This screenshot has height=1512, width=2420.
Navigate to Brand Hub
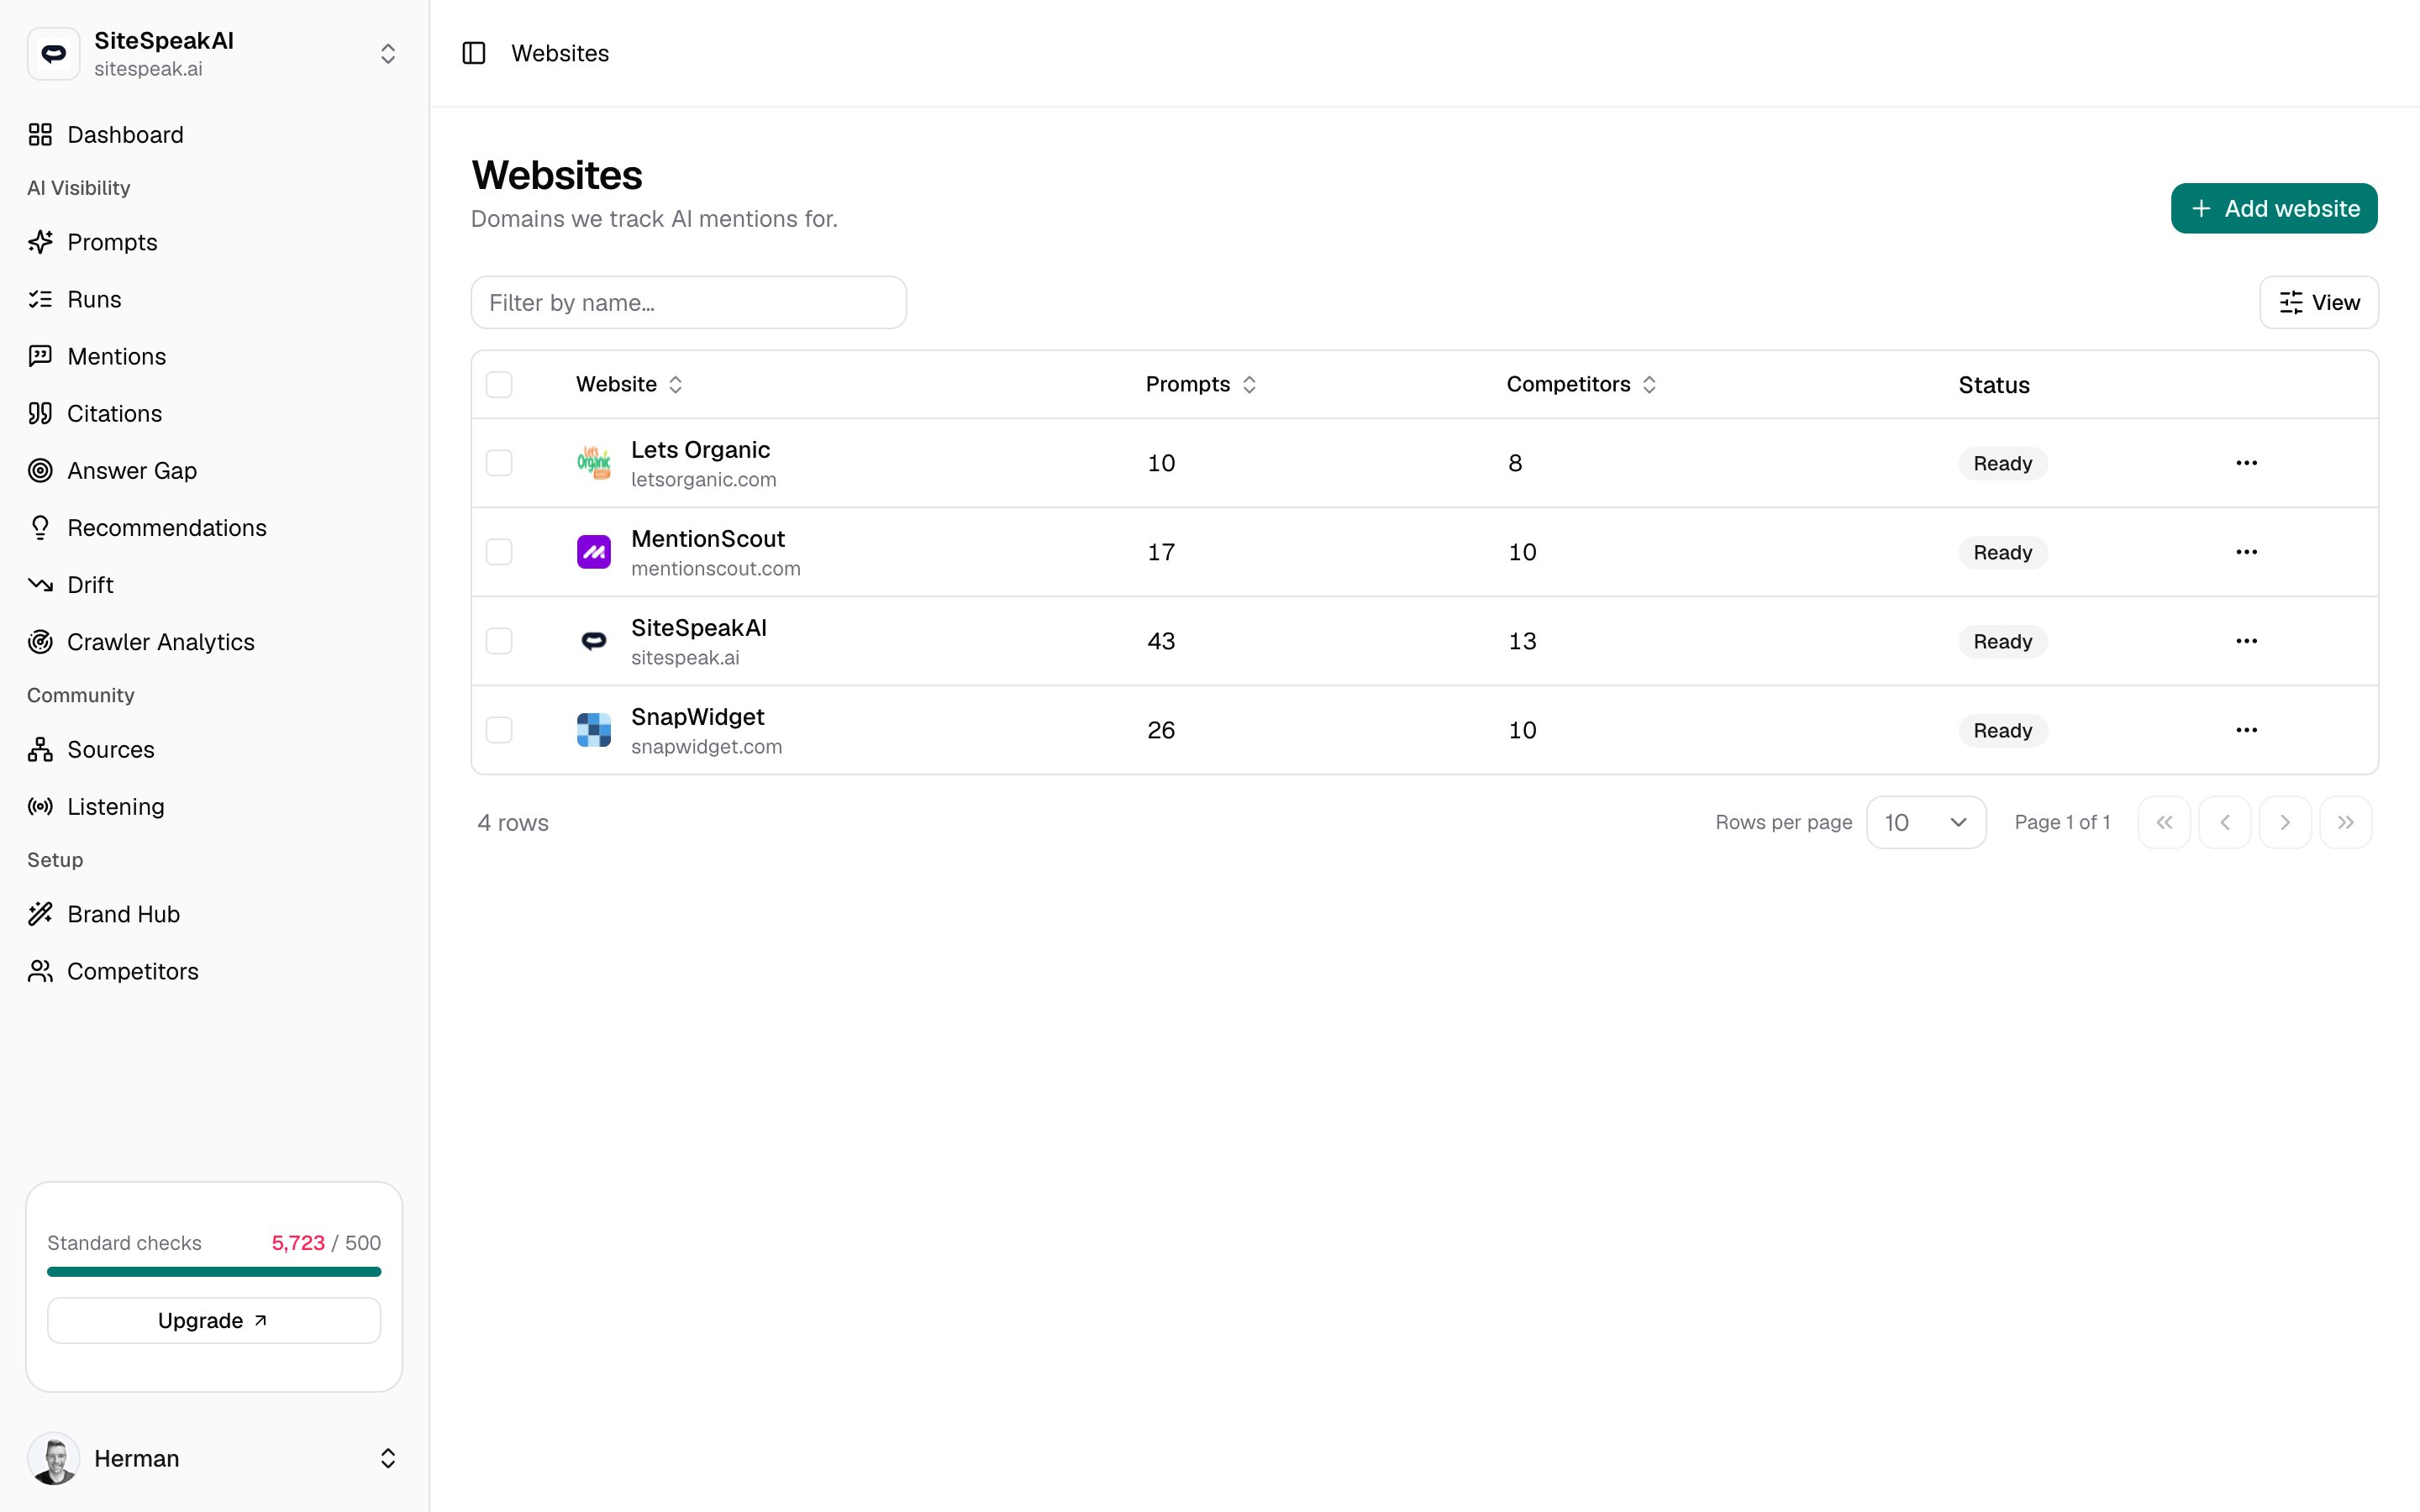click(214, 914)
